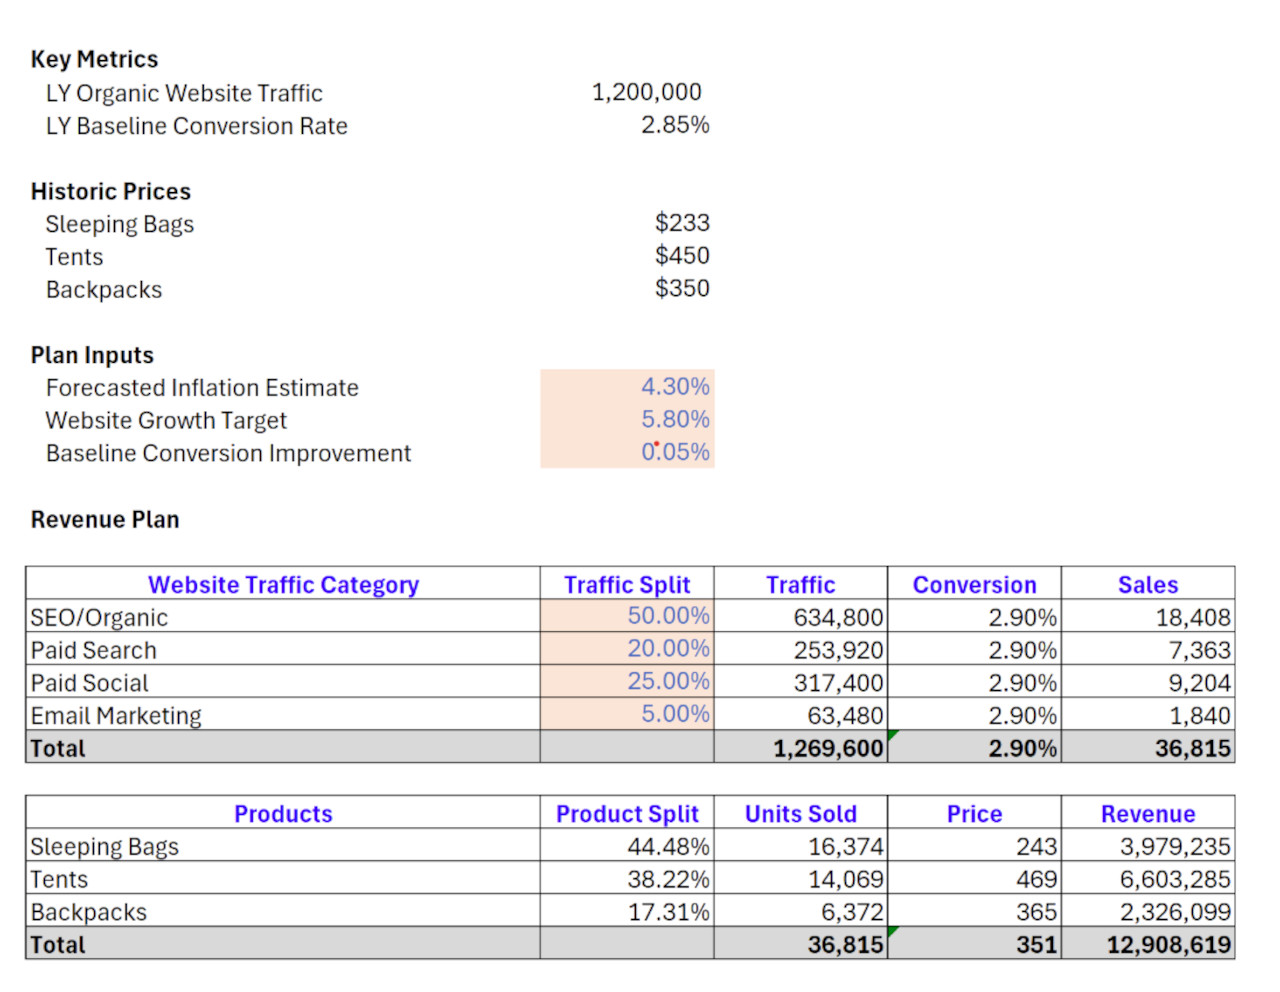The image size is (1280, 992).
Task: Click the 0.05% conversion improvement input
Action: (627, 452)
